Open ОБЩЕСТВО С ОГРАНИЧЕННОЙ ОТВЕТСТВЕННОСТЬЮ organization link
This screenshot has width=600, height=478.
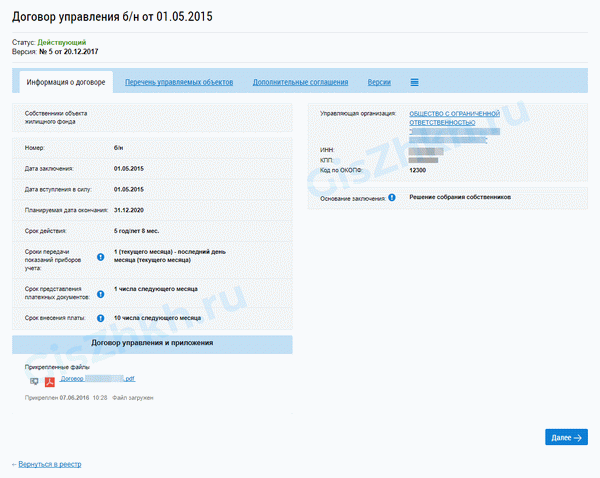(454, 119)
